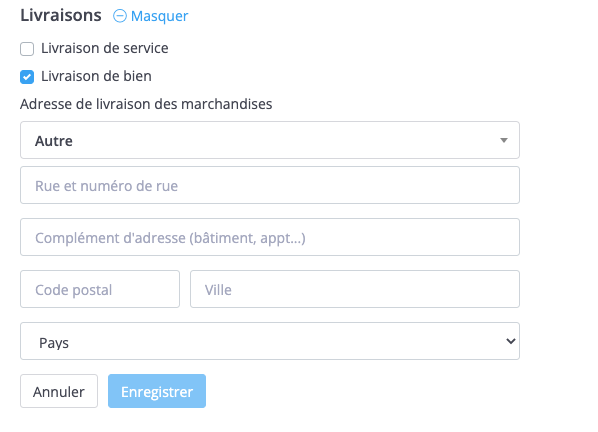598x432 pixels.
Task: Click the Livraisons section heading
Action: pyautogui.click(x=61, y=15)
